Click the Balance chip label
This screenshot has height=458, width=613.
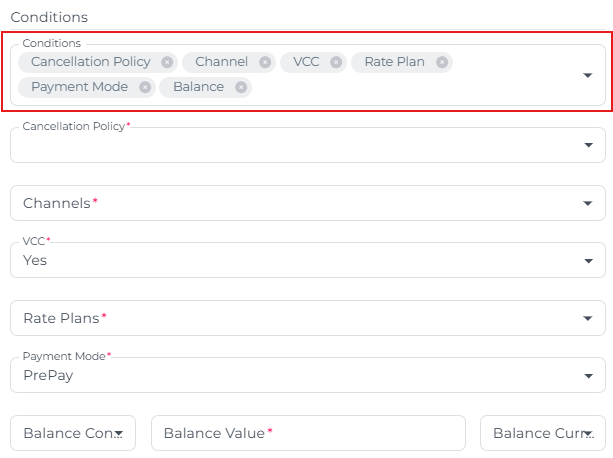point(198,87)
